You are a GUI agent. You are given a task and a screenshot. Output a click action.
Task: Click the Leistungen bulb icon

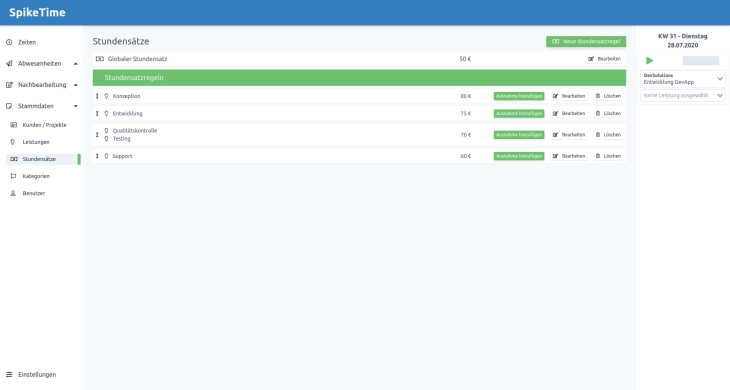click(13, 142)
